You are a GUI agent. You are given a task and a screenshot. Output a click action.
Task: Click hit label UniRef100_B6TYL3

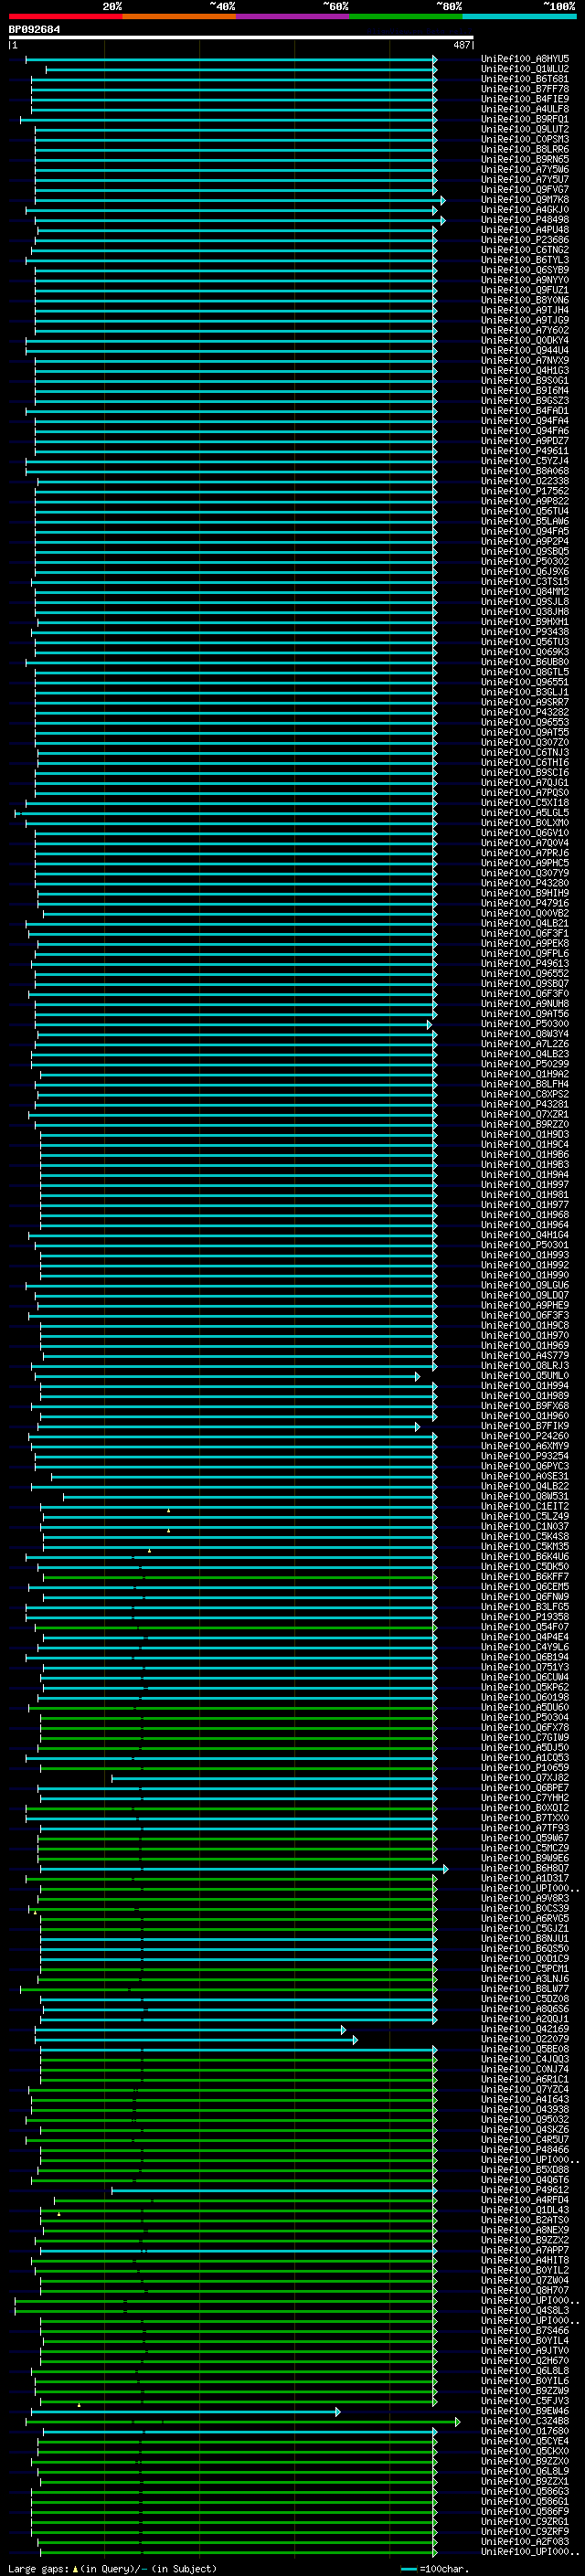coord(525,260)
